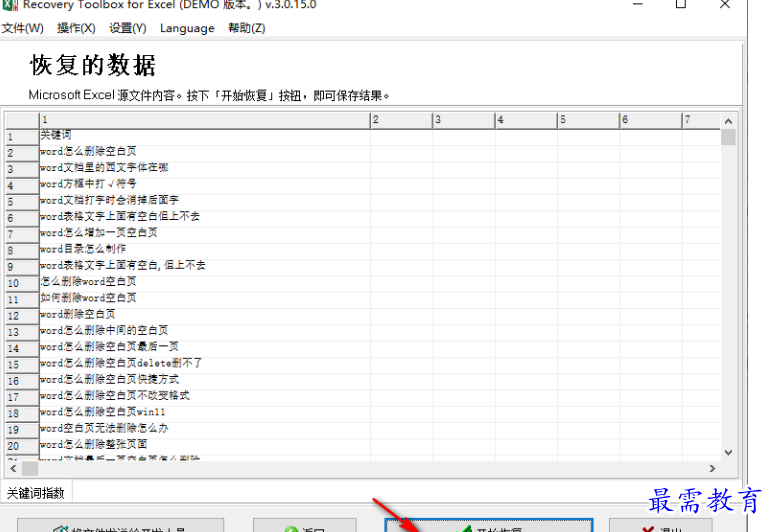
Task: Open the Language menu
Action: [x=187, y=28]
